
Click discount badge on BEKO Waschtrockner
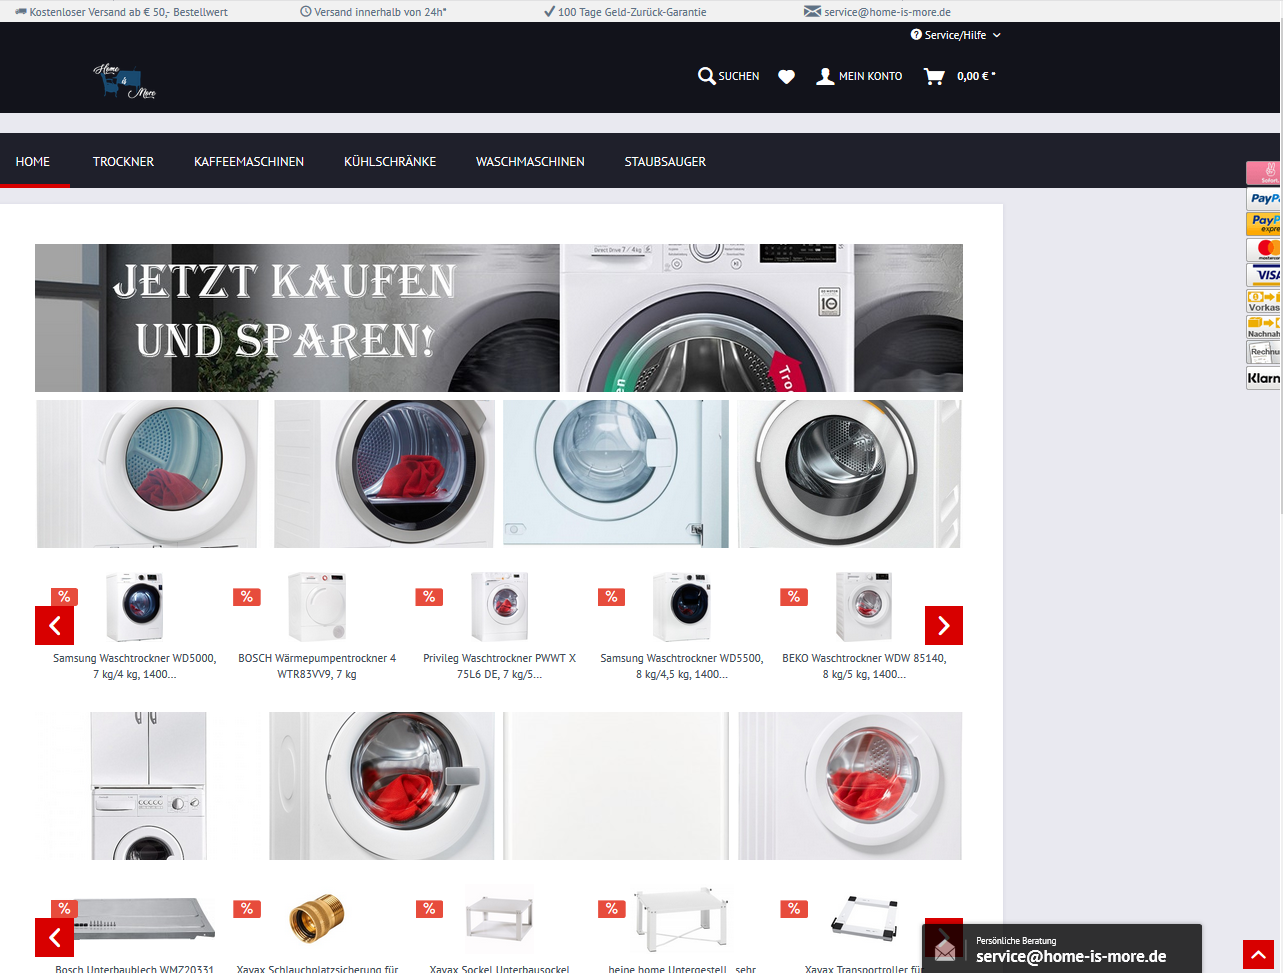pos(794,597)
